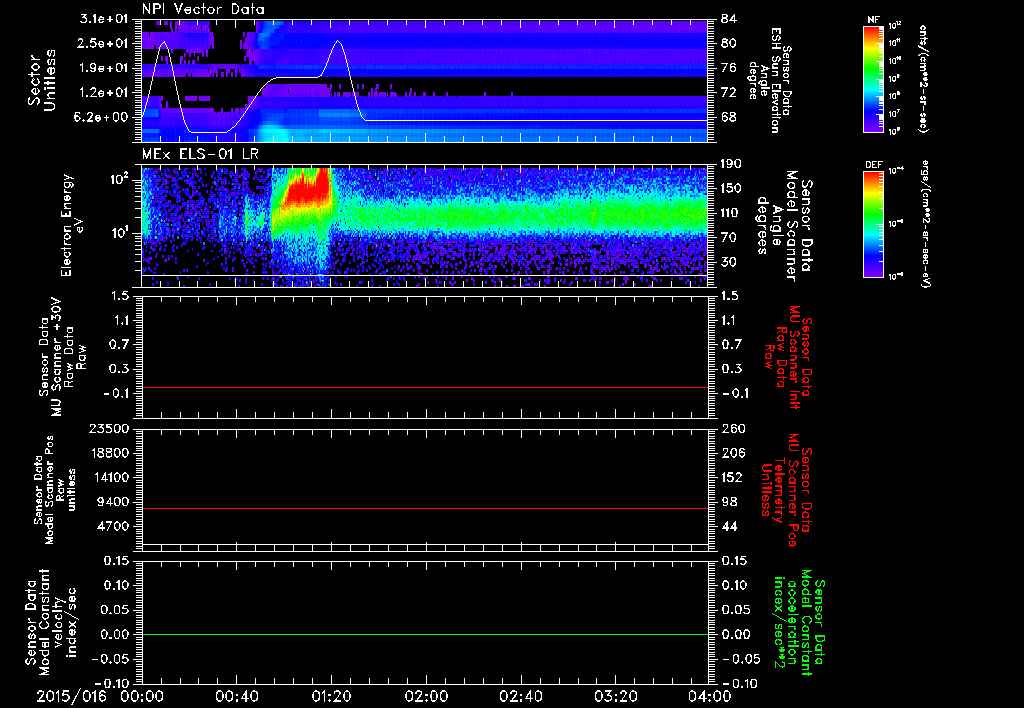Viewport: 1024px width, 708px height.
Task: Click the 1.2e+01 sector tick value
Action: coord(104,93)
